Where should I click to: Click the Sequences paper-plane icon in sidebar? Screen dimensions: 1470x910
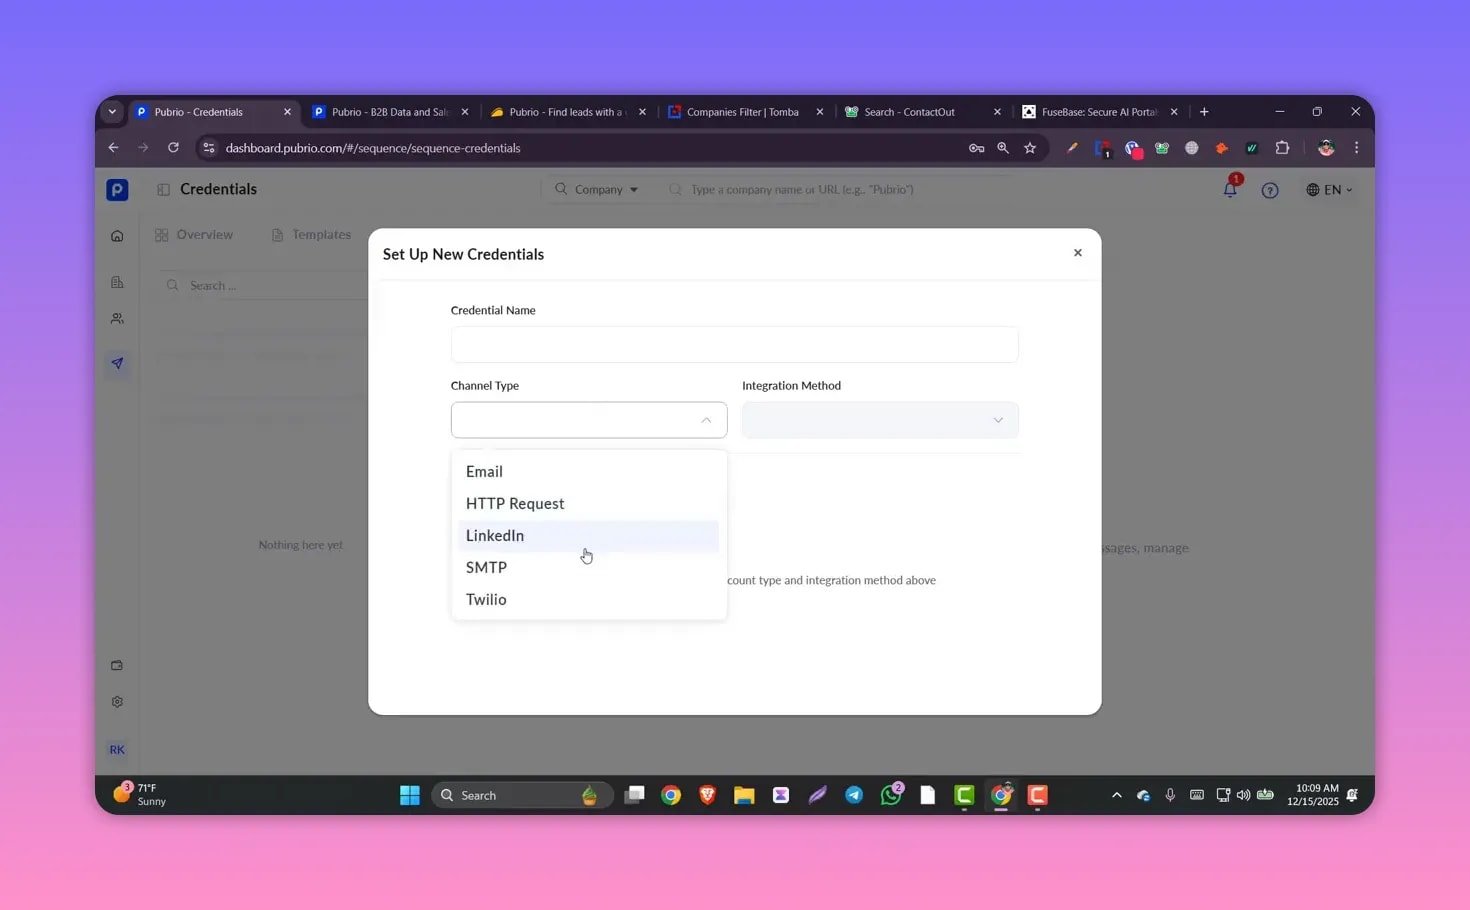pyautogui.click(x=117, y=363)
